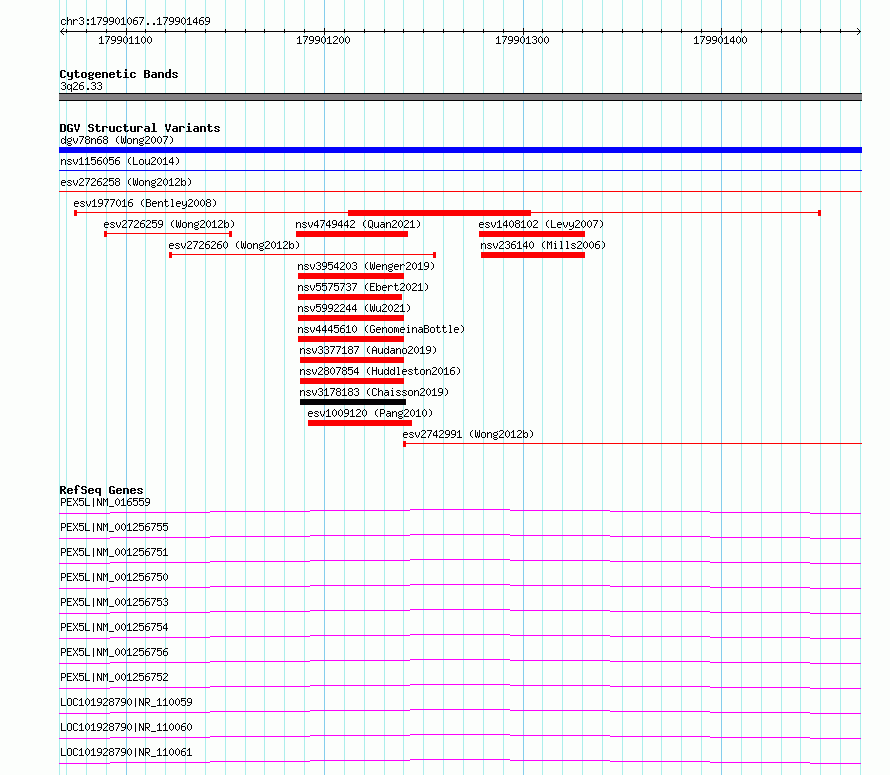Image resolution: width=890 pixels, height=775 pixels.
Task: Open variant nsv1156056 (Lou2014)
Action: coord(120,161)
